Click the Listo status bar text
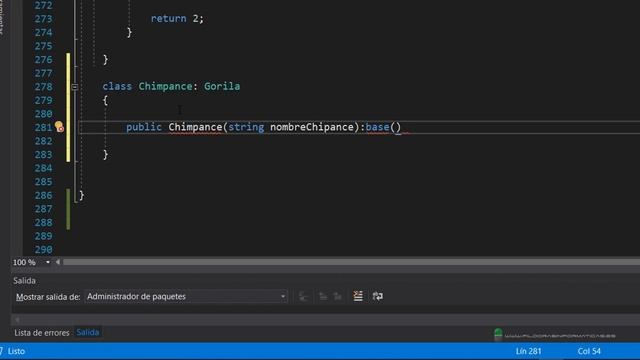This screenshot has height=360, width=640. (16, 351)
